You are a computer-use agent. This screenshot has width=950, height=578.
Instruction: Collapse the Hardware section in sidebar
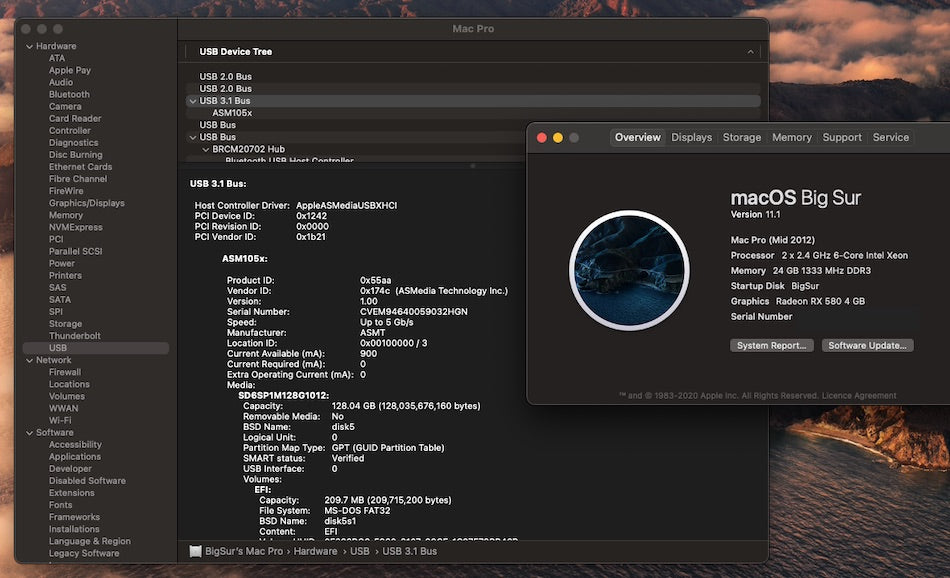(28, 47)
